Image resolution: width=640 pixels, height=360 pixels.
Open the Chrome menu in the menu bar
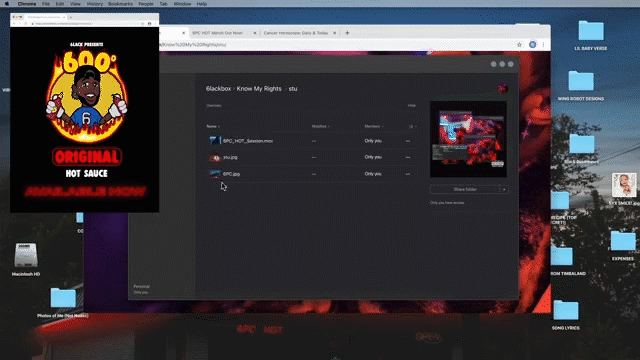coord(27,4)
